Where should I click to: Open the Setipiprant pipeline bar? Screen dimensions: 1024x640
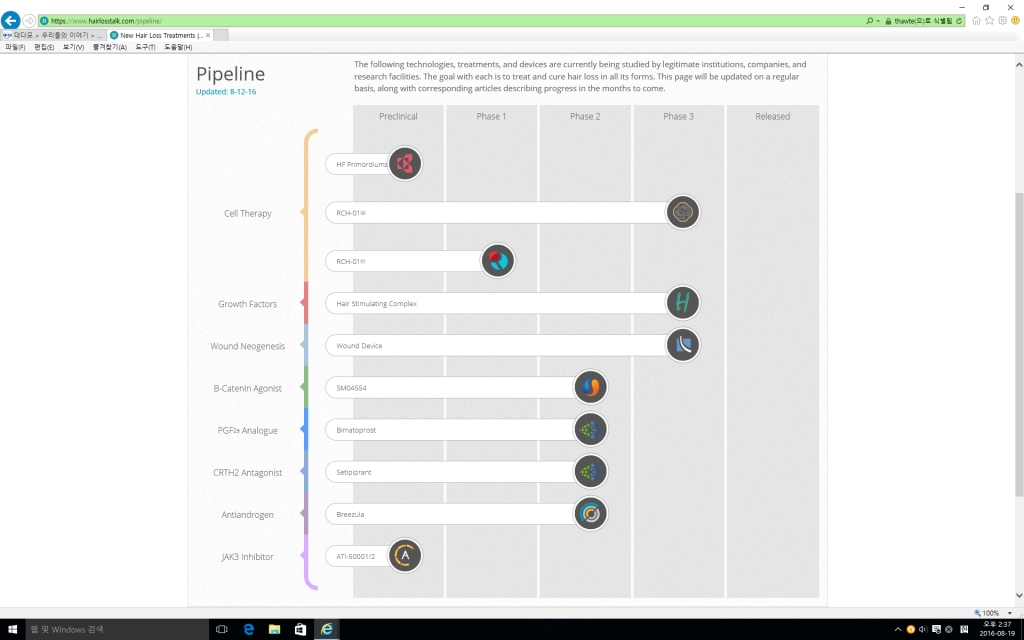pyautogui.click(x=466, y=472)
